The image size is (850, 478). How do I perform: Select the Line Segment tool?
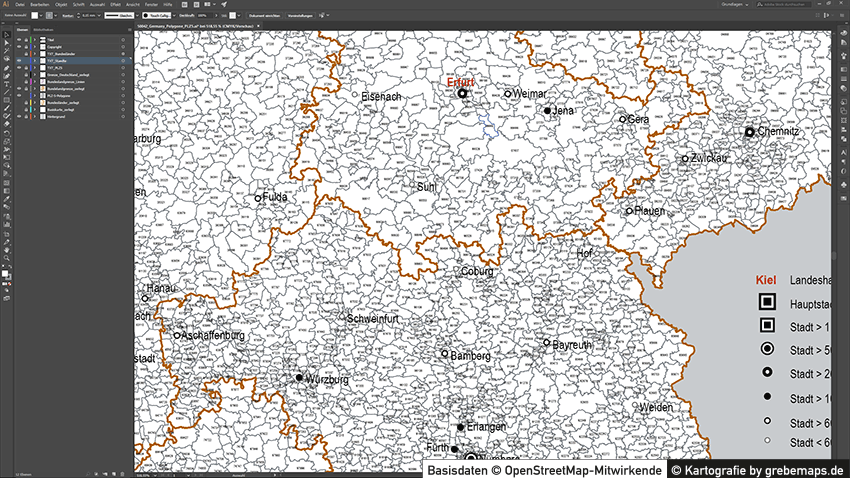tap(7, 92)
